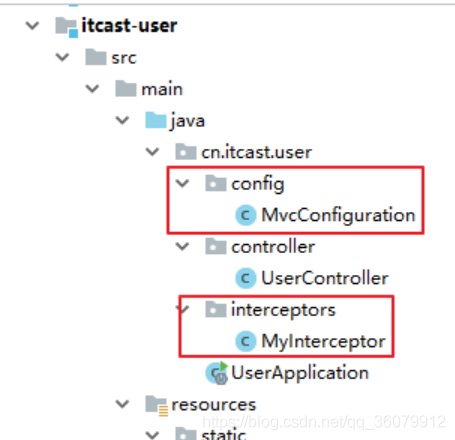Click the itcast-user module folder icon
This screenshot has height=440, width=455.
66,27
